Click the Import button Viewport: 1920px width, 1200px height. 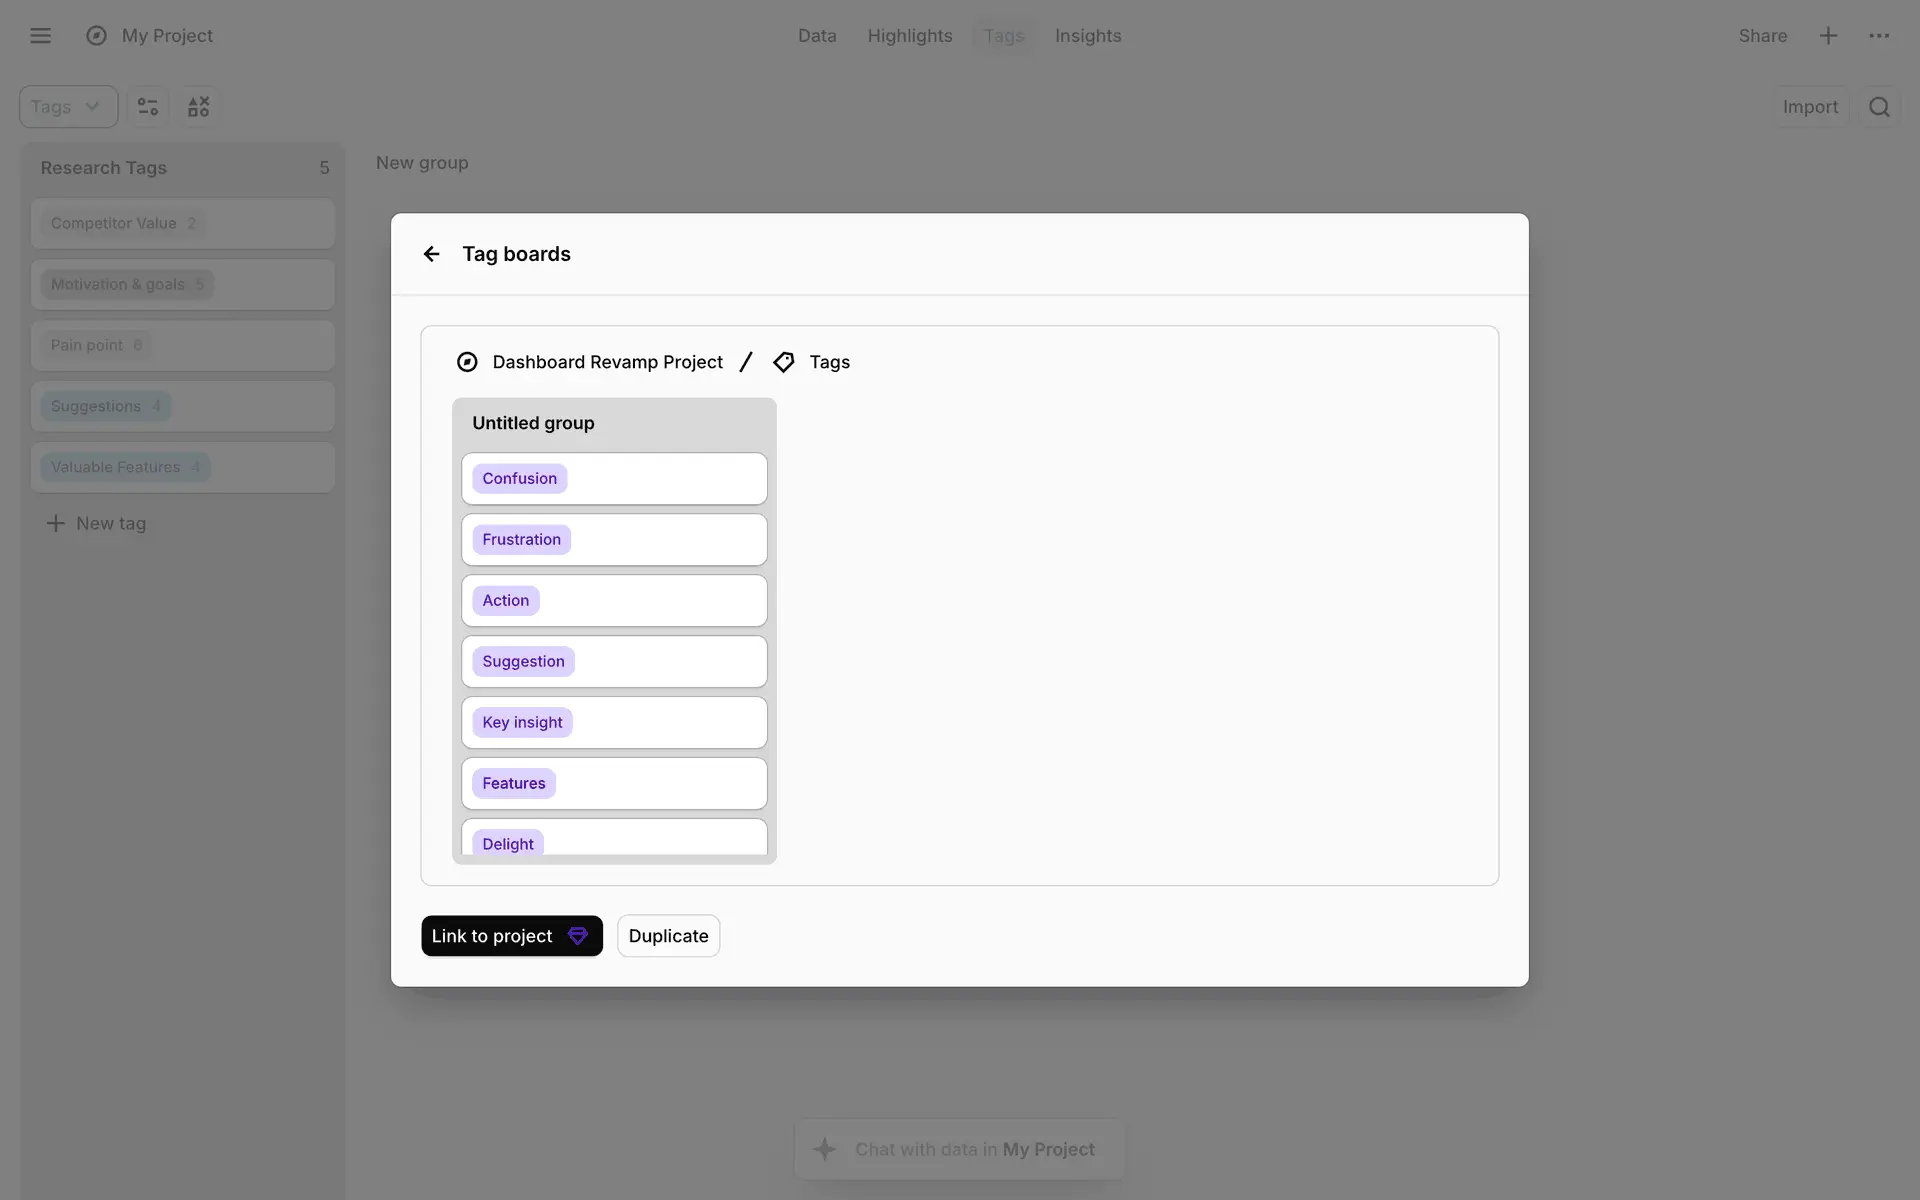tap(1809, 107)
